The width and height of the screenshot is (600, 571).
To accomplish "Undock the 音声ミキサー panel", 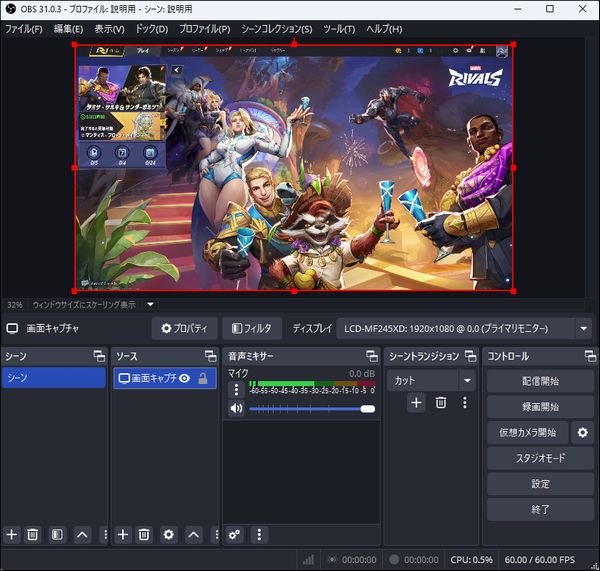I will (x=372, y=356).
